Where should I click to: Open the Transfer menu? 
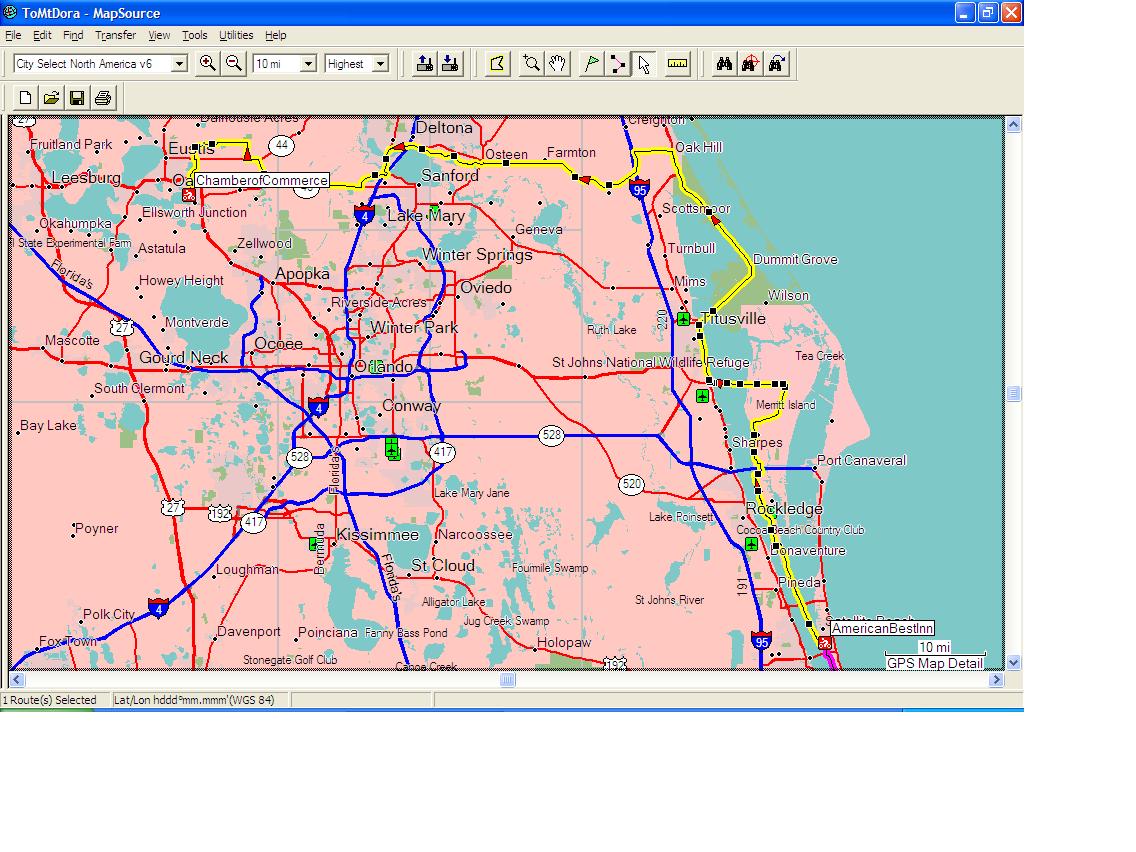pos(115,35)
